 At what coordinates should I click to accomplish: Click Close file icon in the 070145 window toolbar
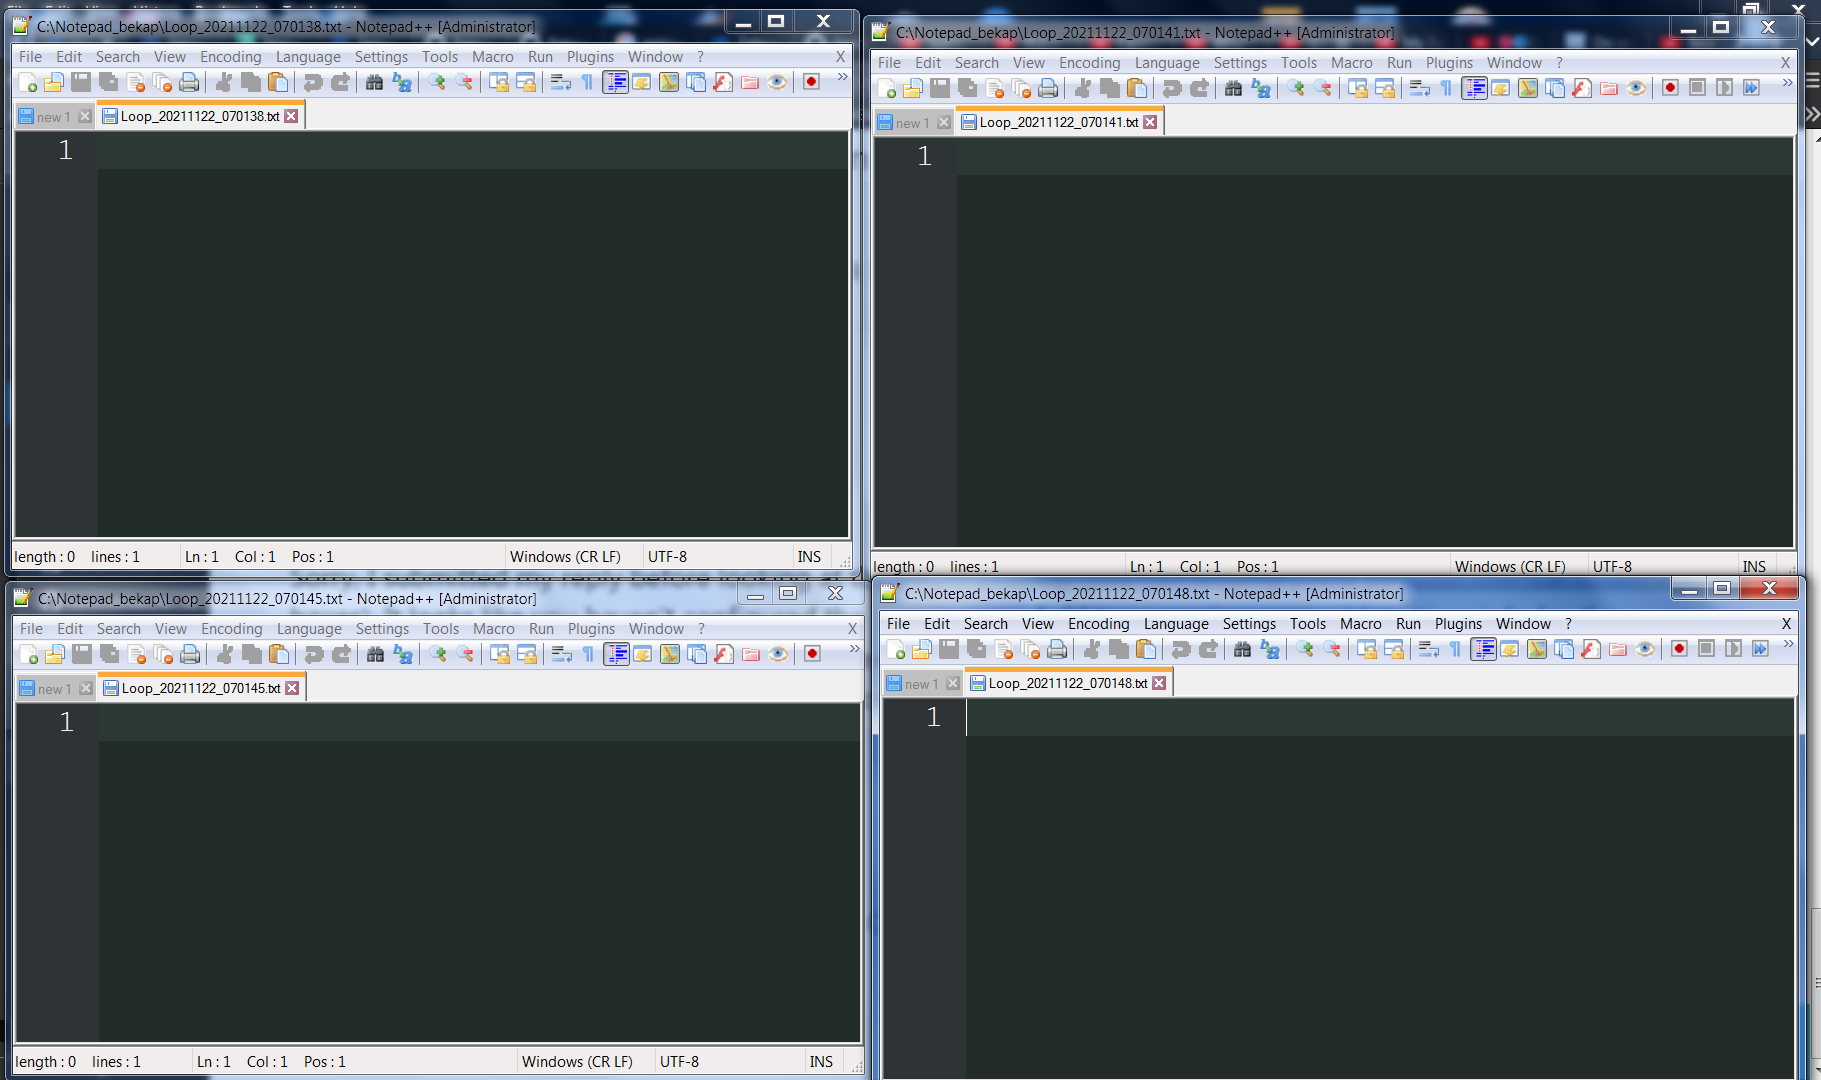pos(136,654)
